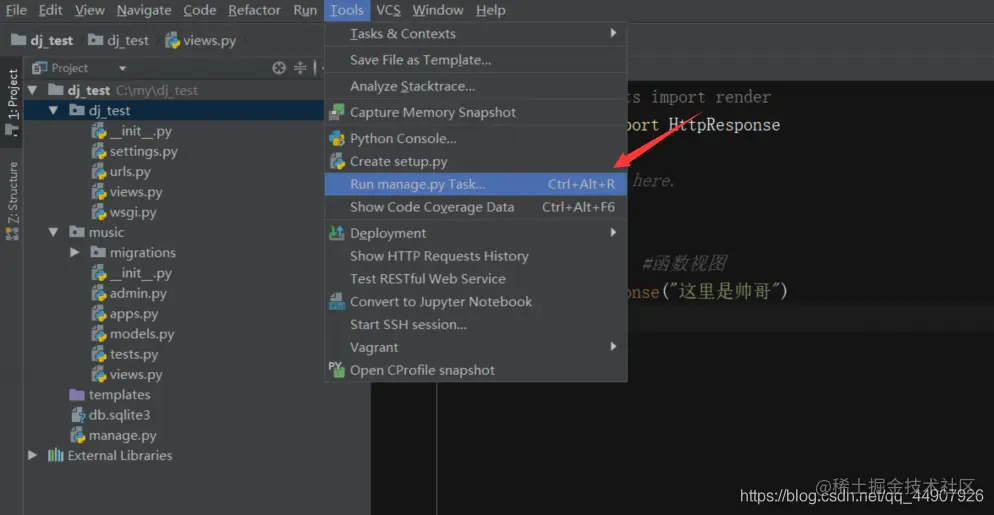Select Test RESTful Web Service
Image resolution: width=994 pixels, height=515 pixels.
point(475,278)
